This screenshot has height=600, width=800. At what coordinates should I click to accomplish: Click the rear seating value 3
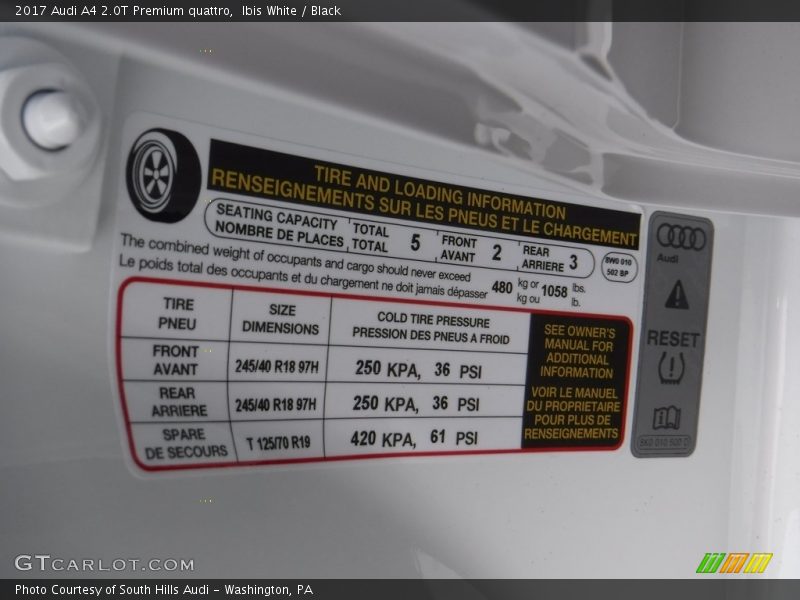[573, 262]
